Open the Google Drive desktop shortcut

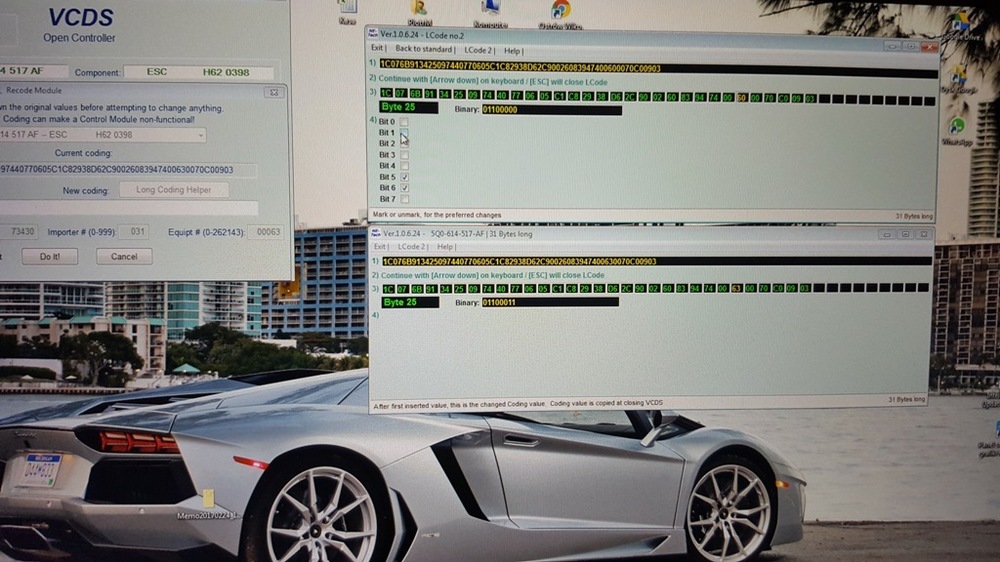pos(961,22)
